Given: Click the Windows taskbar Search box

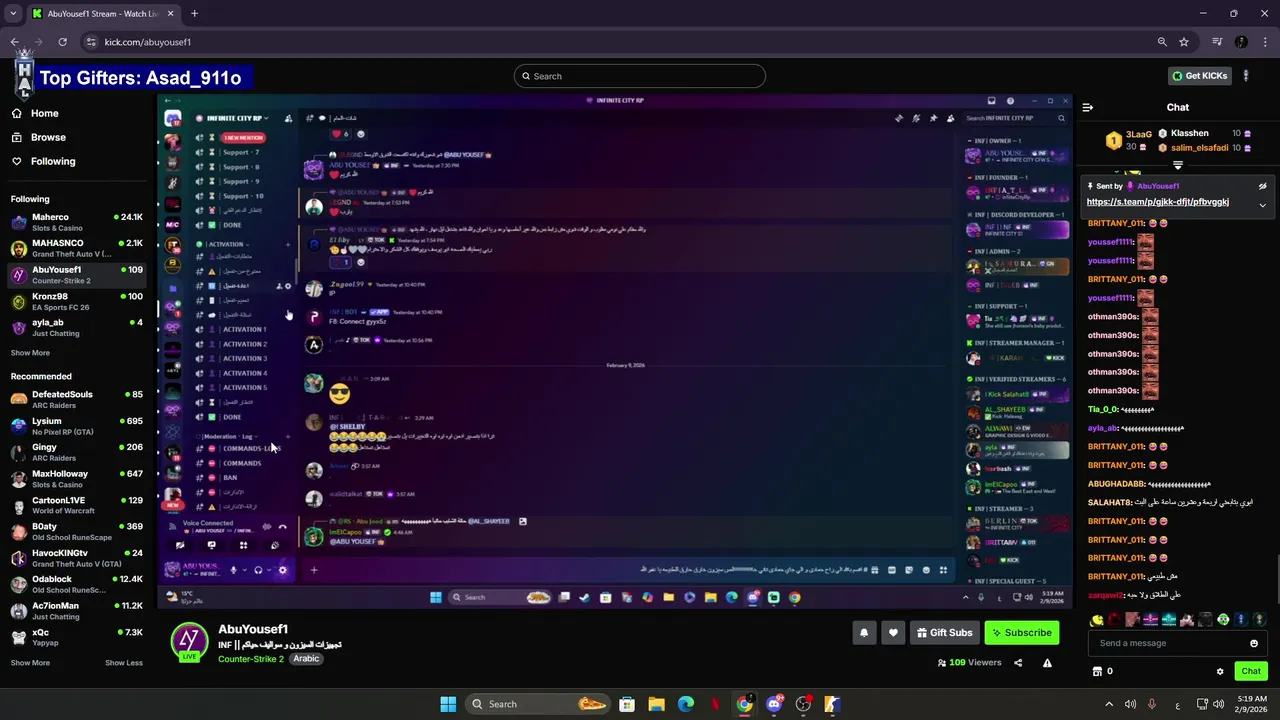Looking at the screenshot, I should [539, 704].
